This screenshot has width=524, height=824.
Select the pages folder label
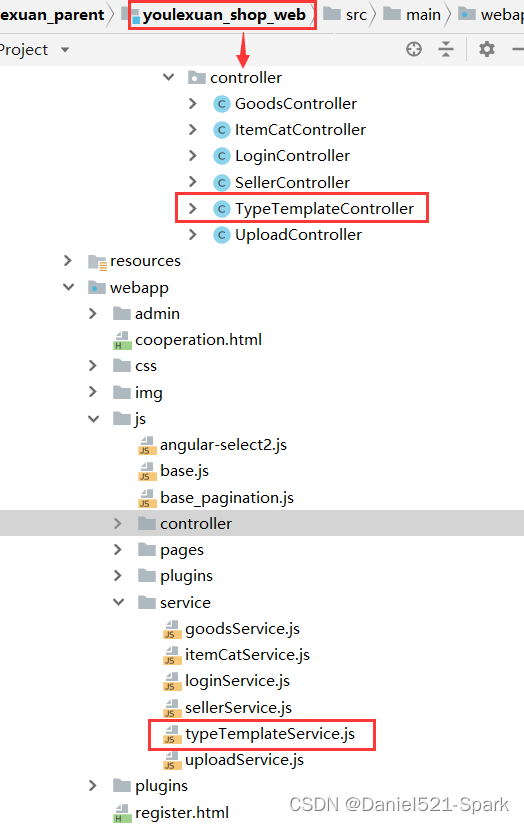181,550
